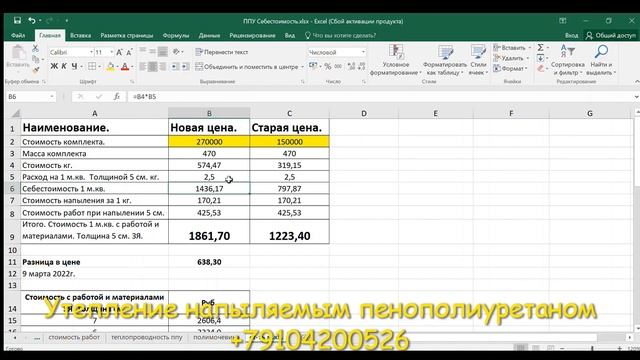This screenshot has width=640, height=360.
Task: Open the Формат cells menu
Action: tap(510, 69)
